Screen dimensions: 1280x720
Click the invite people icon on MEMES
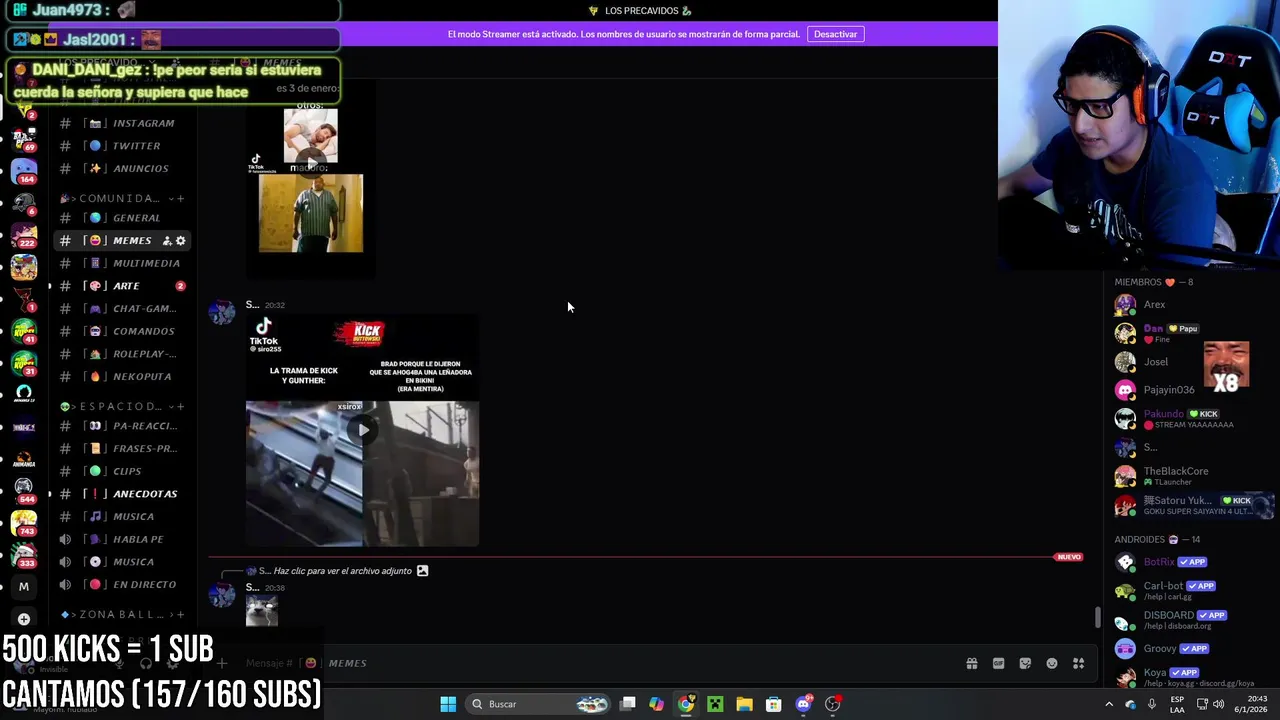(x=166, y=241)
